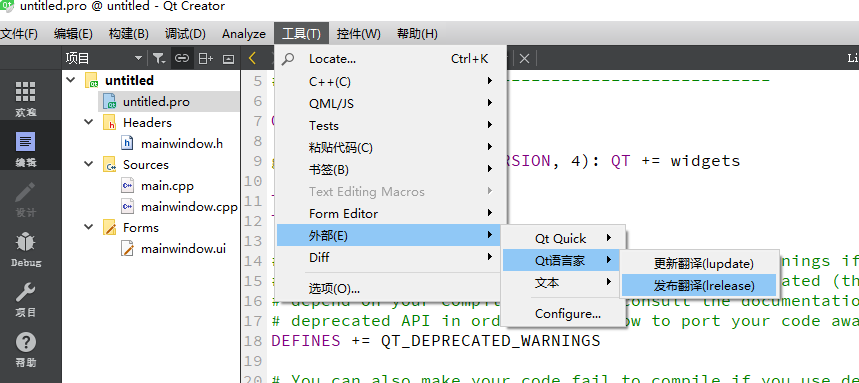Select mainwindow.cpp in the tree
Image resolution: width=859 pixels, height=383 pixels.
(x=189, y=207)
